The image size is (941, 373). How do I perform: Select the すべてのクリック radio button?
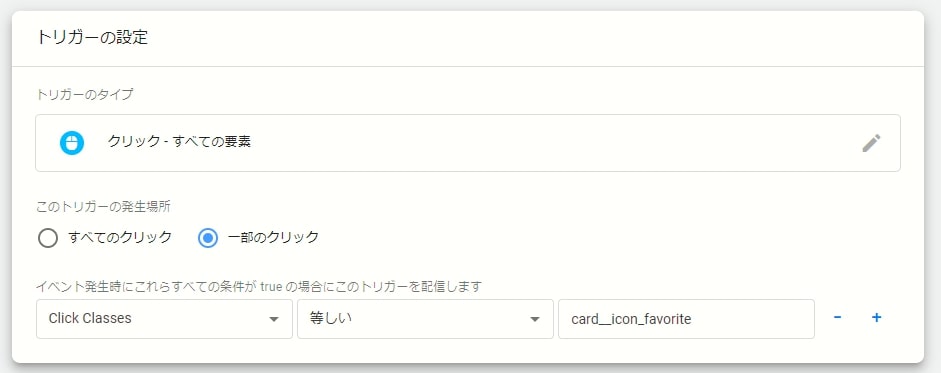pos(47,238)
